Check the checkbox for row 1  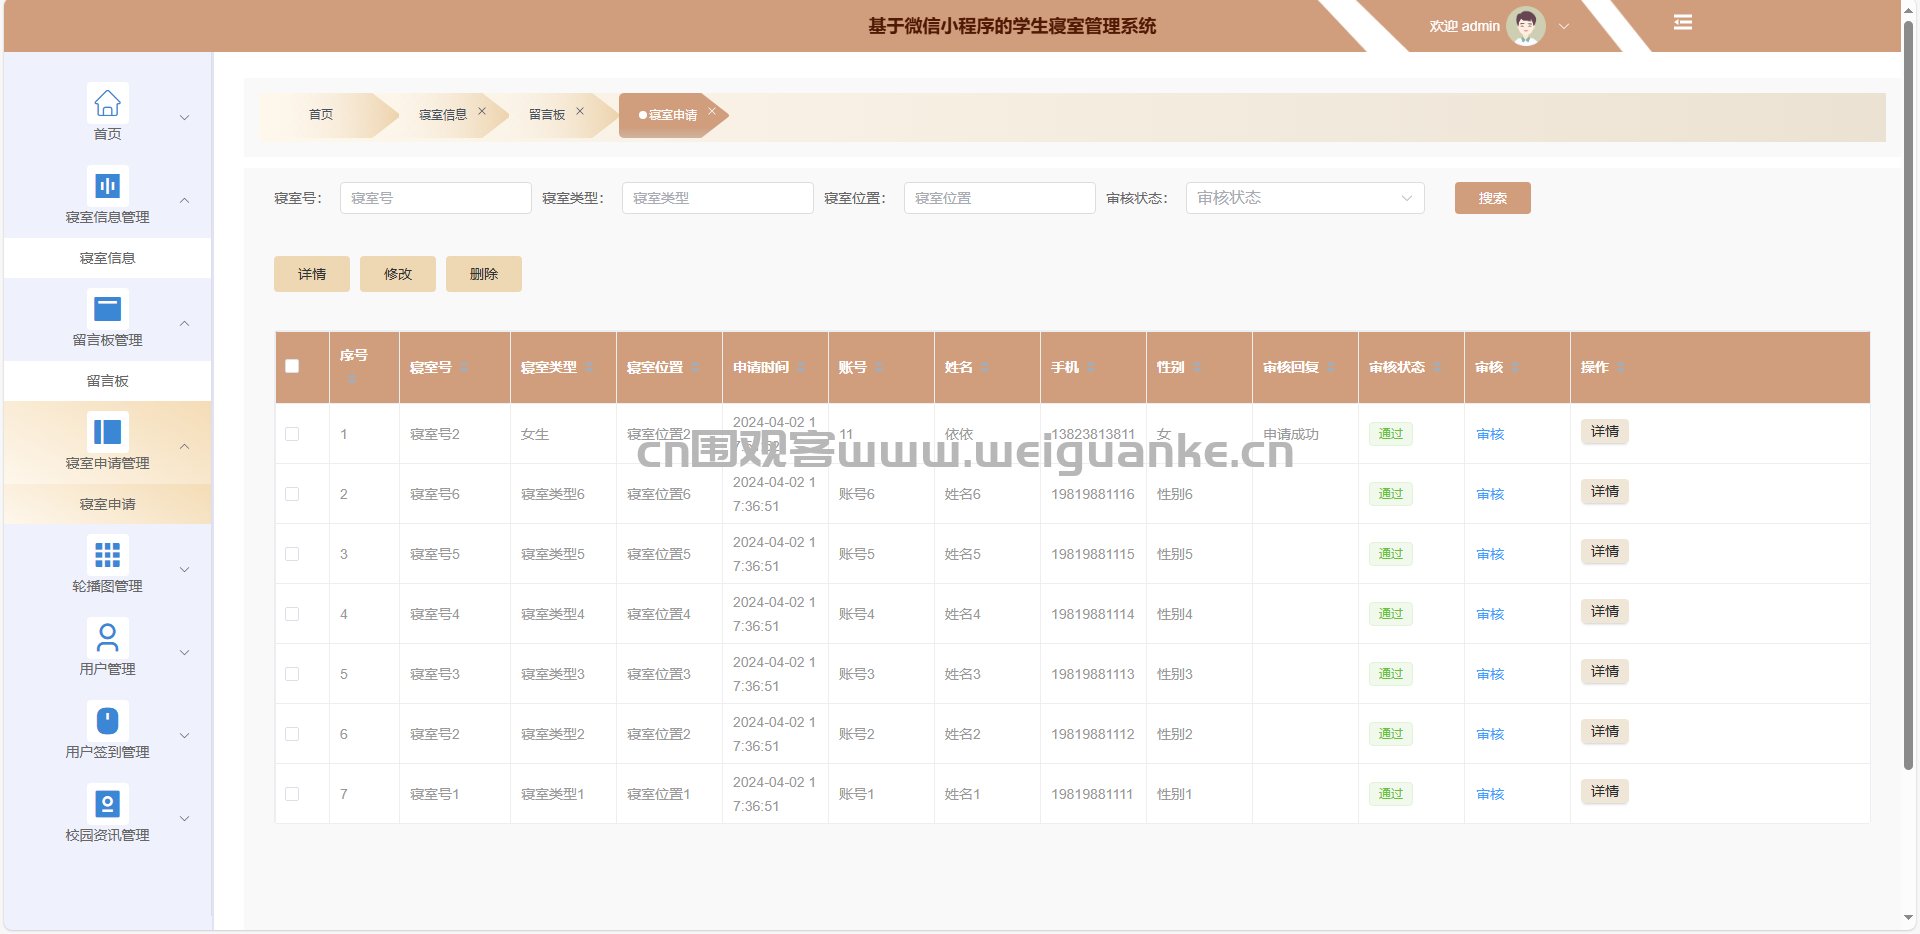[292, 434]
